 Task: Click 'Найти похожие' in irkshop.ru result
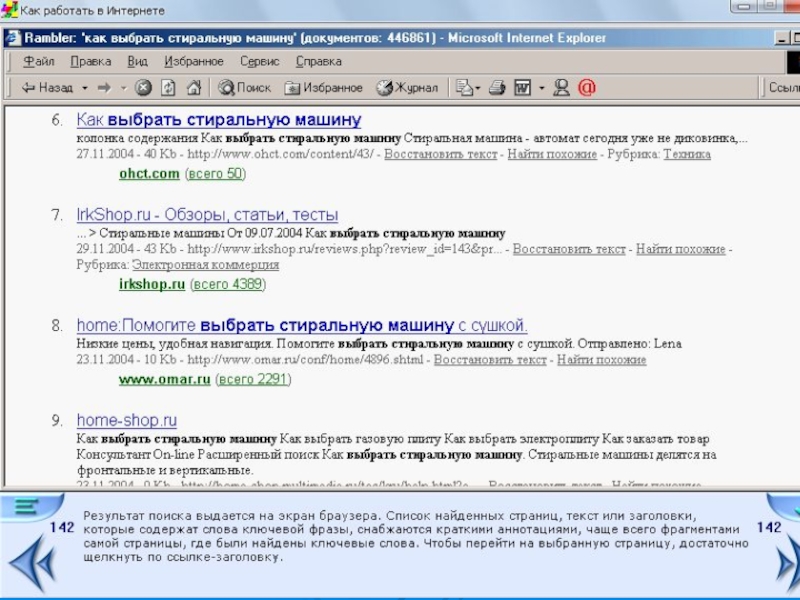[x=681, y=249]
